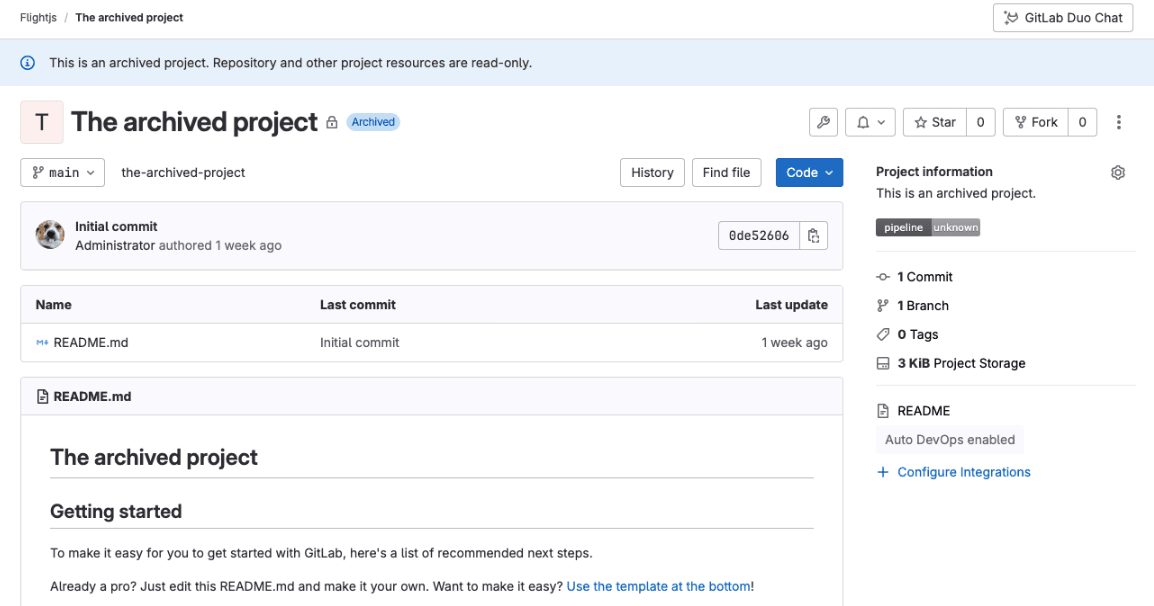Image resolution: width=1154 pixels, height=606 pixels.
Task: Click the pipeline unknown status badge
Action: pyautogui.click(x=927, y=228)
